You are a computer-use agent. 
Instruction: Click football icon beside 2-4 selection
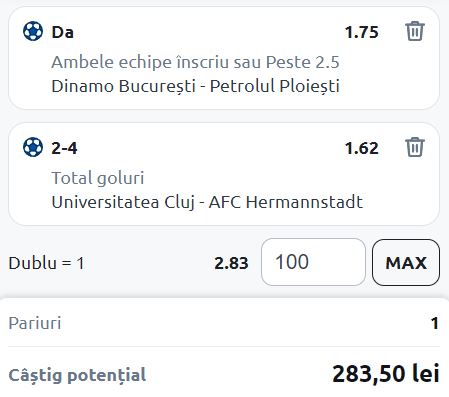pos(33,147)
